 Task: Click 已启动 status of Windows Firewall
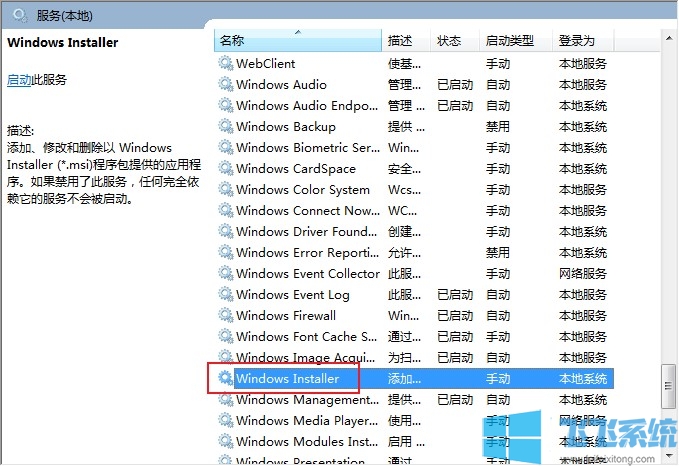click(455, 316)
